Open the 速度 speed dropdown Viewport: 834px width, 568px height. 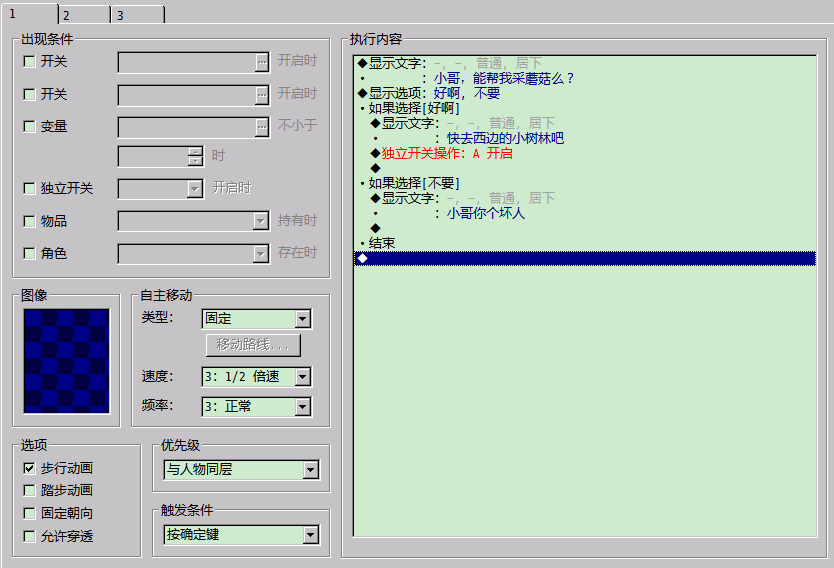click(x=303, y=377)
